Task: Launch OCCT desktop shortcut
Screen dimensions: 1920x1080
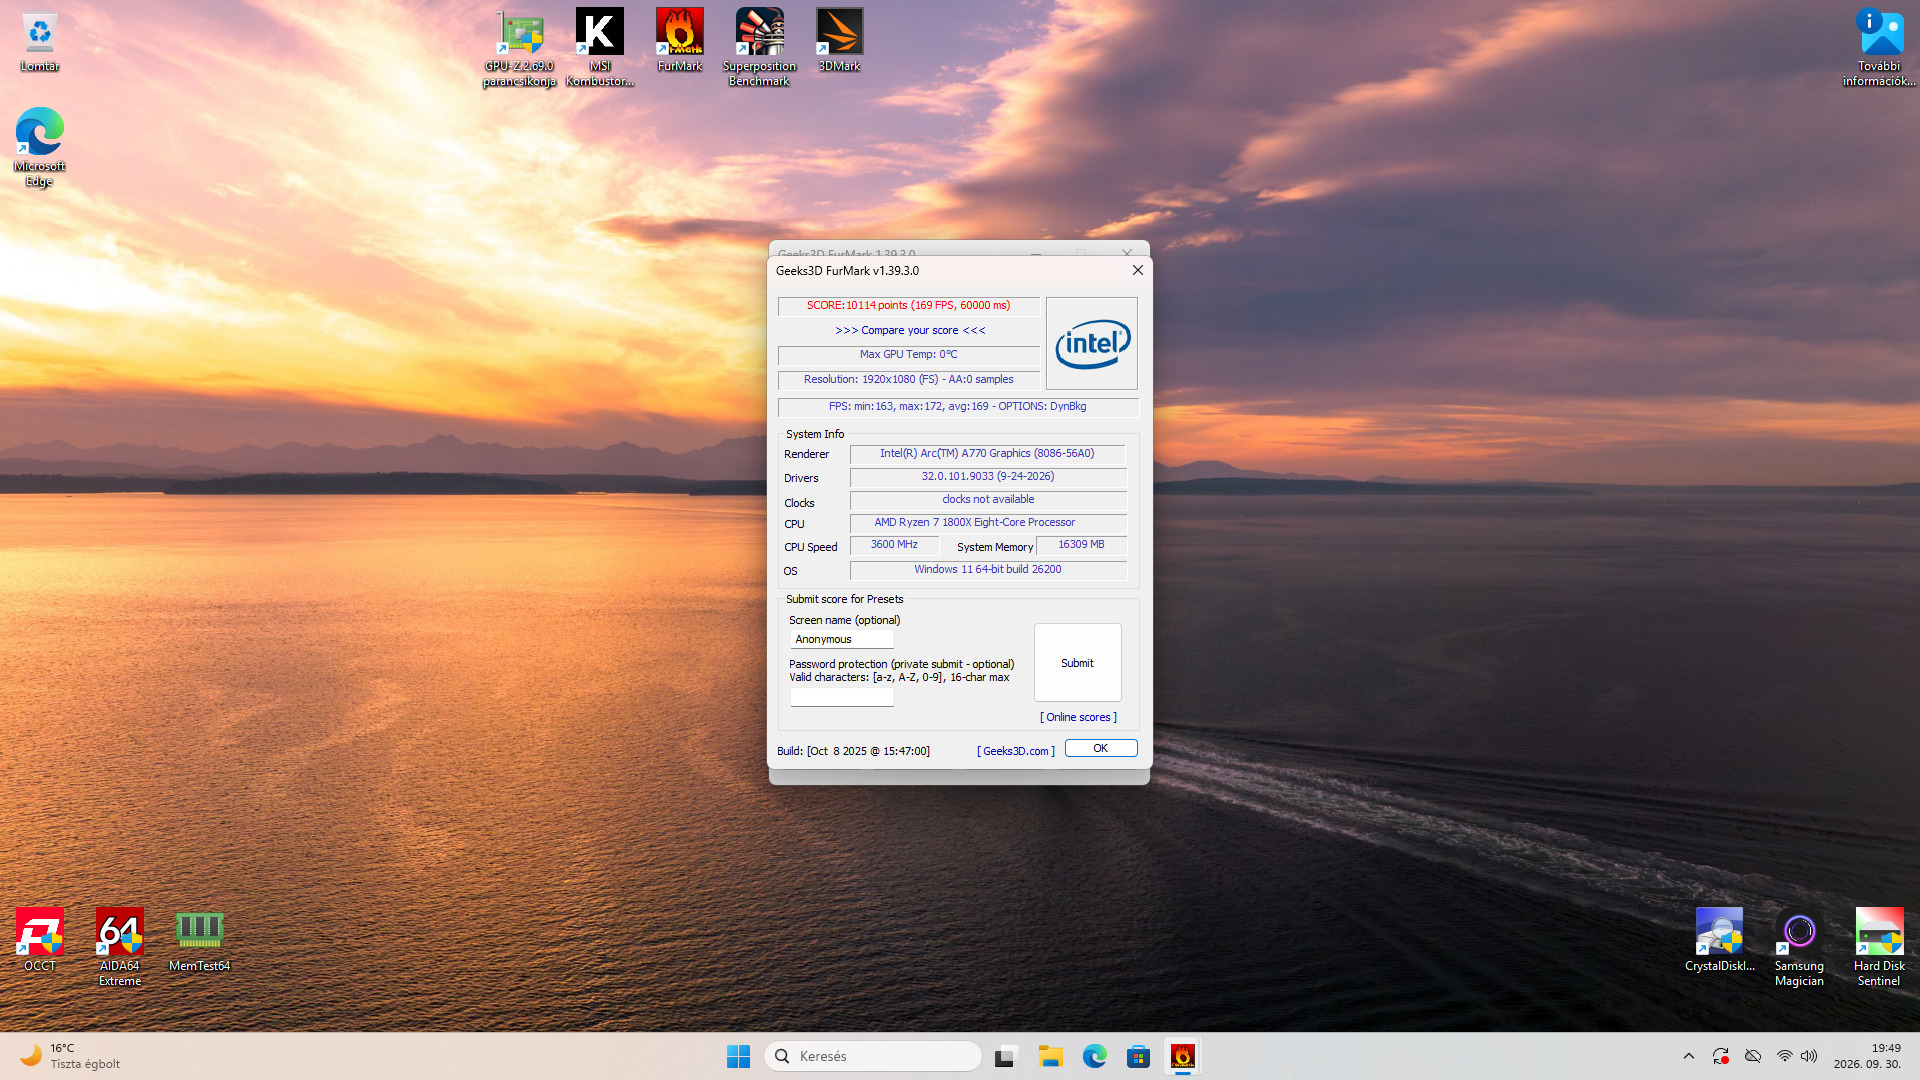Action: (40, 940)
